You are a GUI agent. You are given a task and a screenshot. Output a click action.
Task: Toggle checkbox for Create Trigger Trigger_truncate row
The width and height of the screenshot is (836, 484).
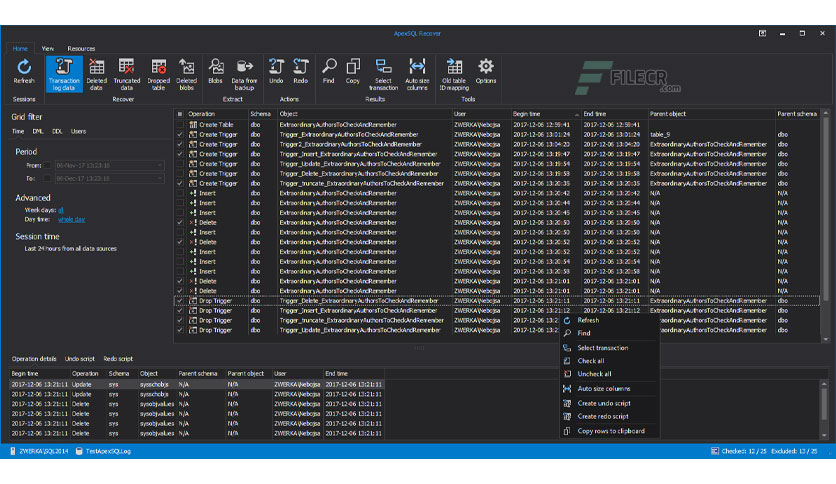[180, 183]
